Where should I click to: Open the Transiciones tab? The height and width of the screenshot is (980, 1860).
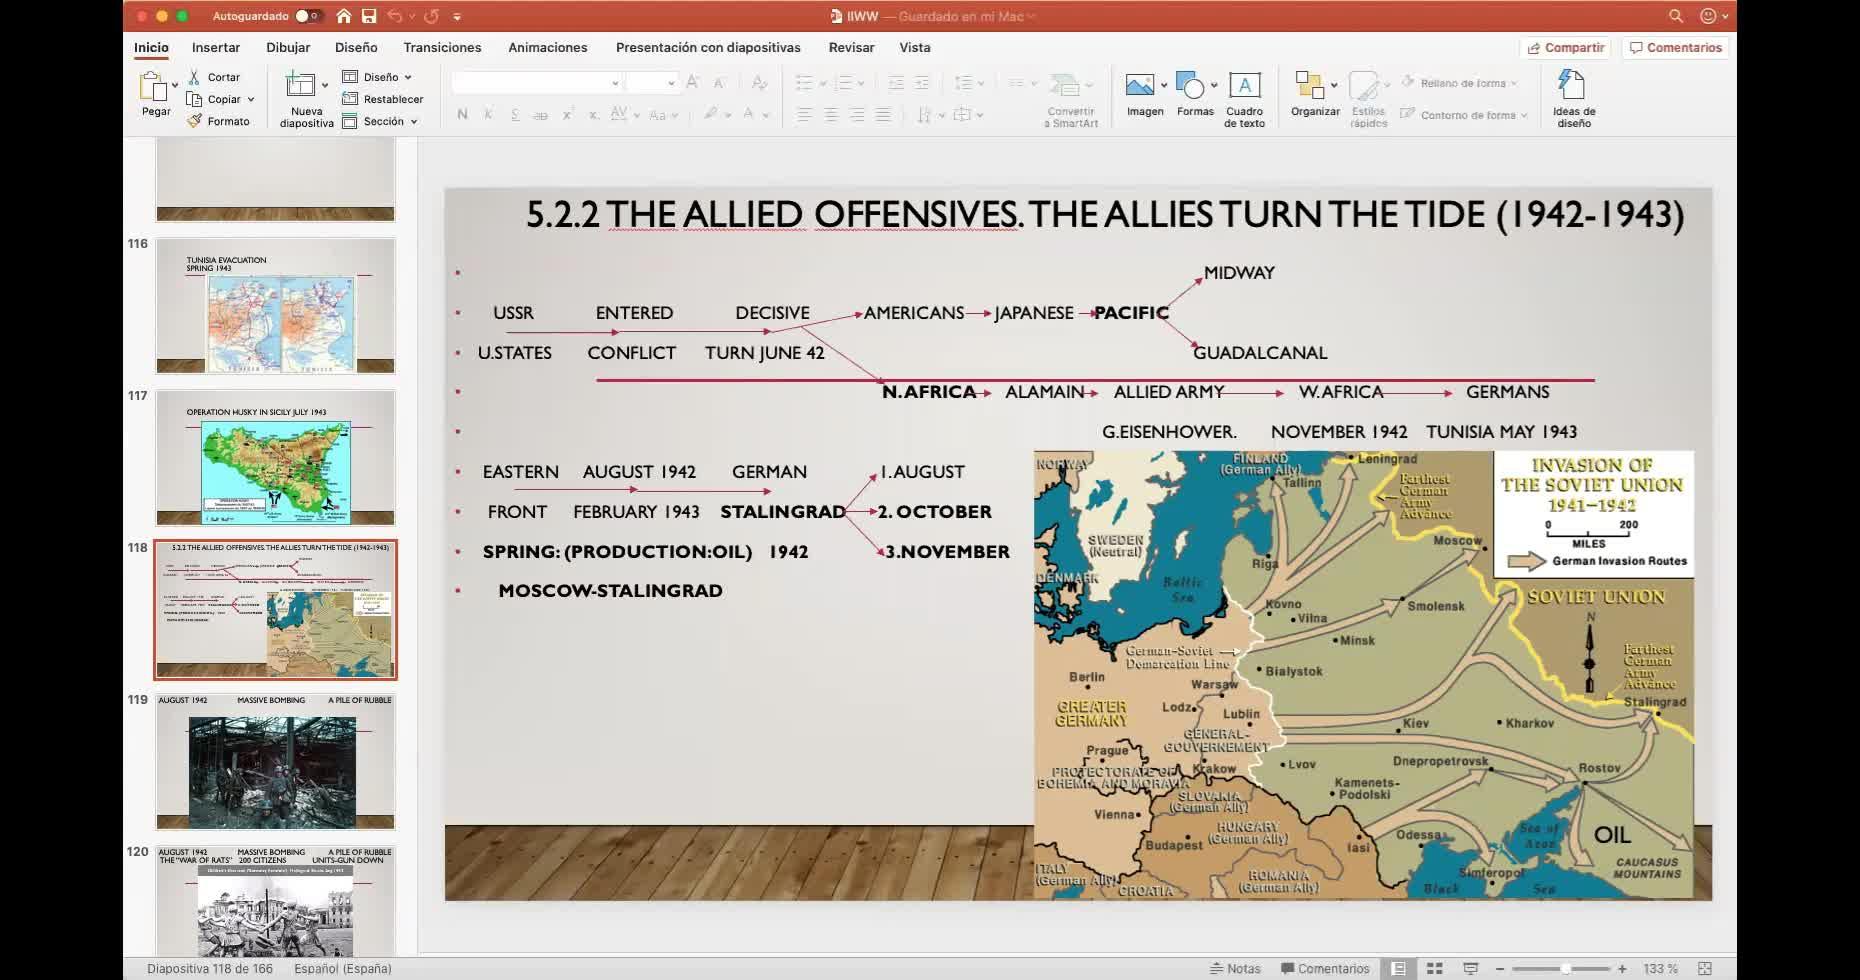[x=442, y=47]
